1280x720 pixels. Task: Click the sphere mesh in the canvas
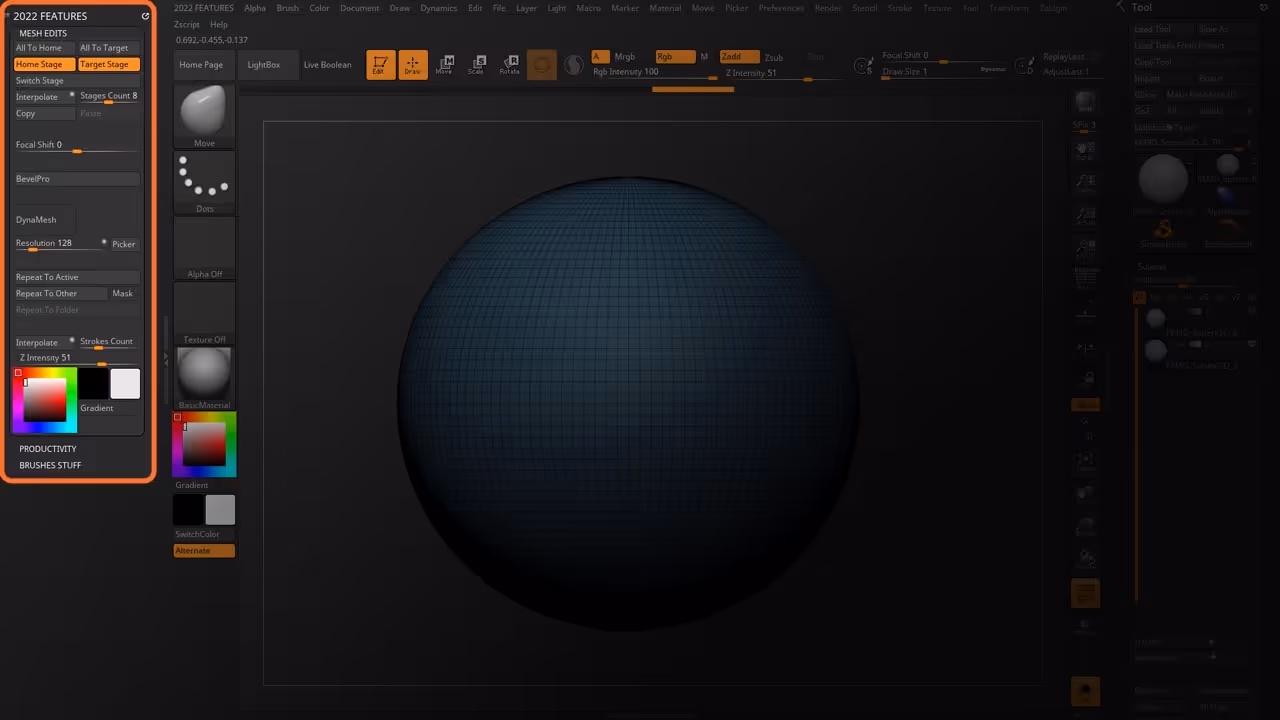coord(628,403)
